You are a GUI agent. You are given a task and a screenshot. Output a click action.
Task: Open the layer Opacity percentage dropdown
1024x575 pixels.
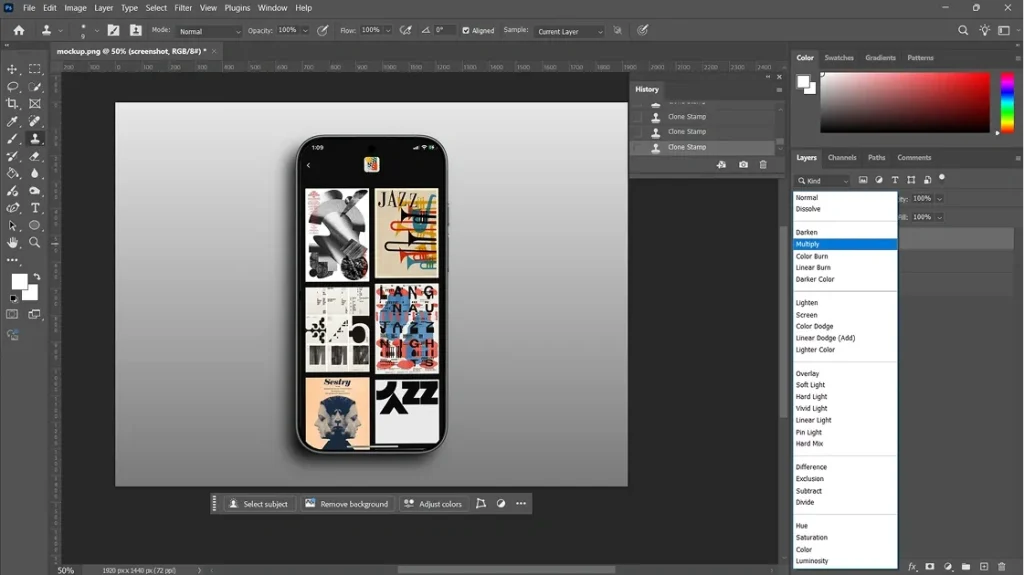point(939,199)
